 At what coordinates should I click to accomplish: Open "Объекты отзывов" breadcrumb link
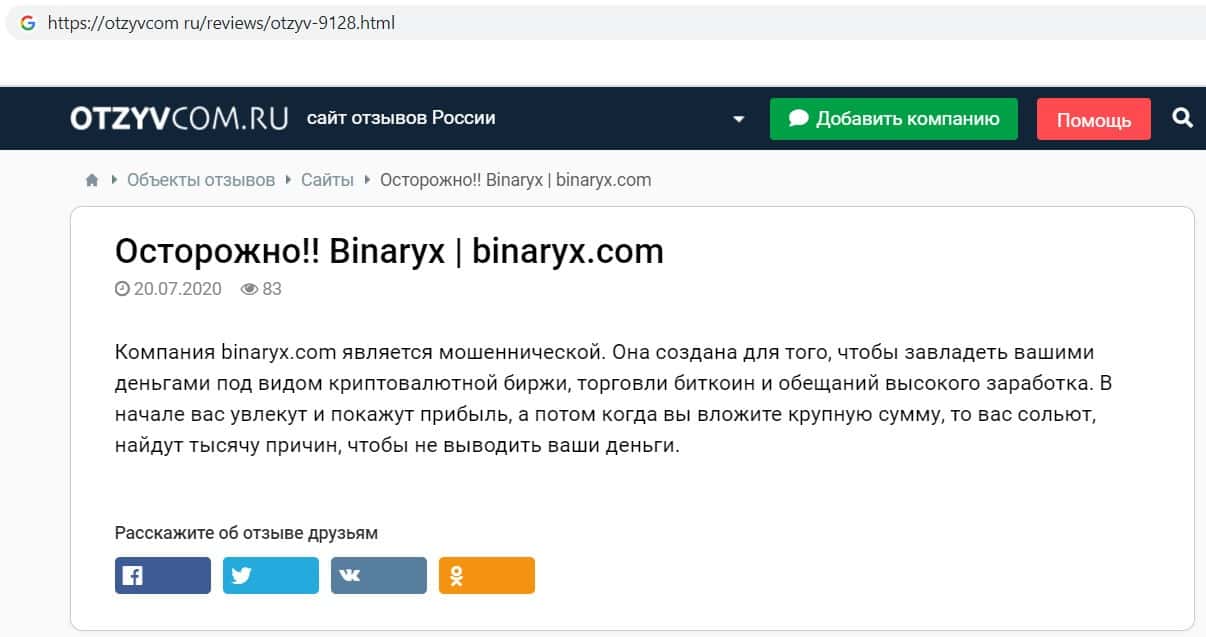tap(200, 180)
